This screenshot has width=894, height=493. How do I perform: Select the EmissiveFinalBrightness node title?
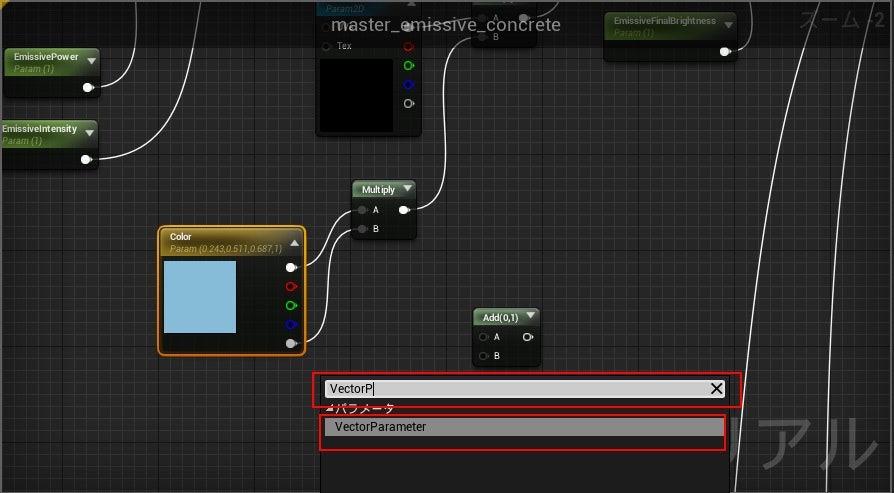[670, 27]
